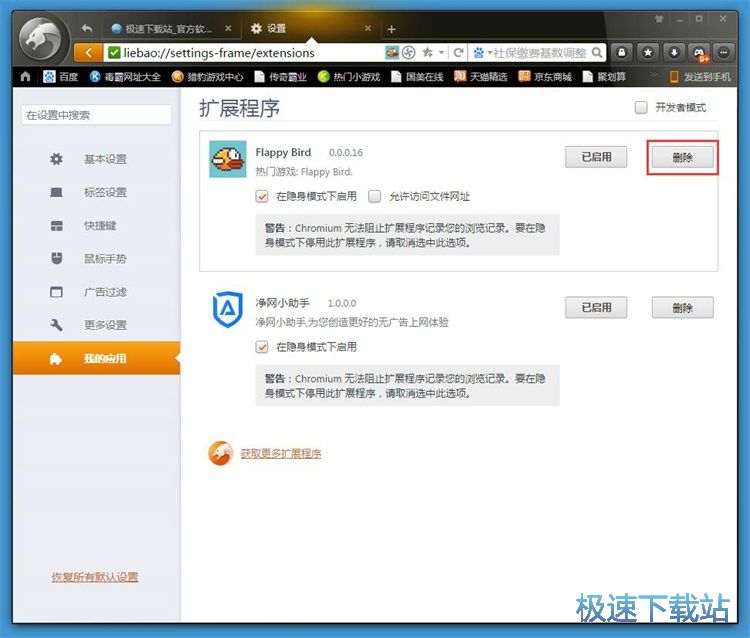
Task: Click the fan-shaped speed mode icon in address bar
Action: [408, 53]
